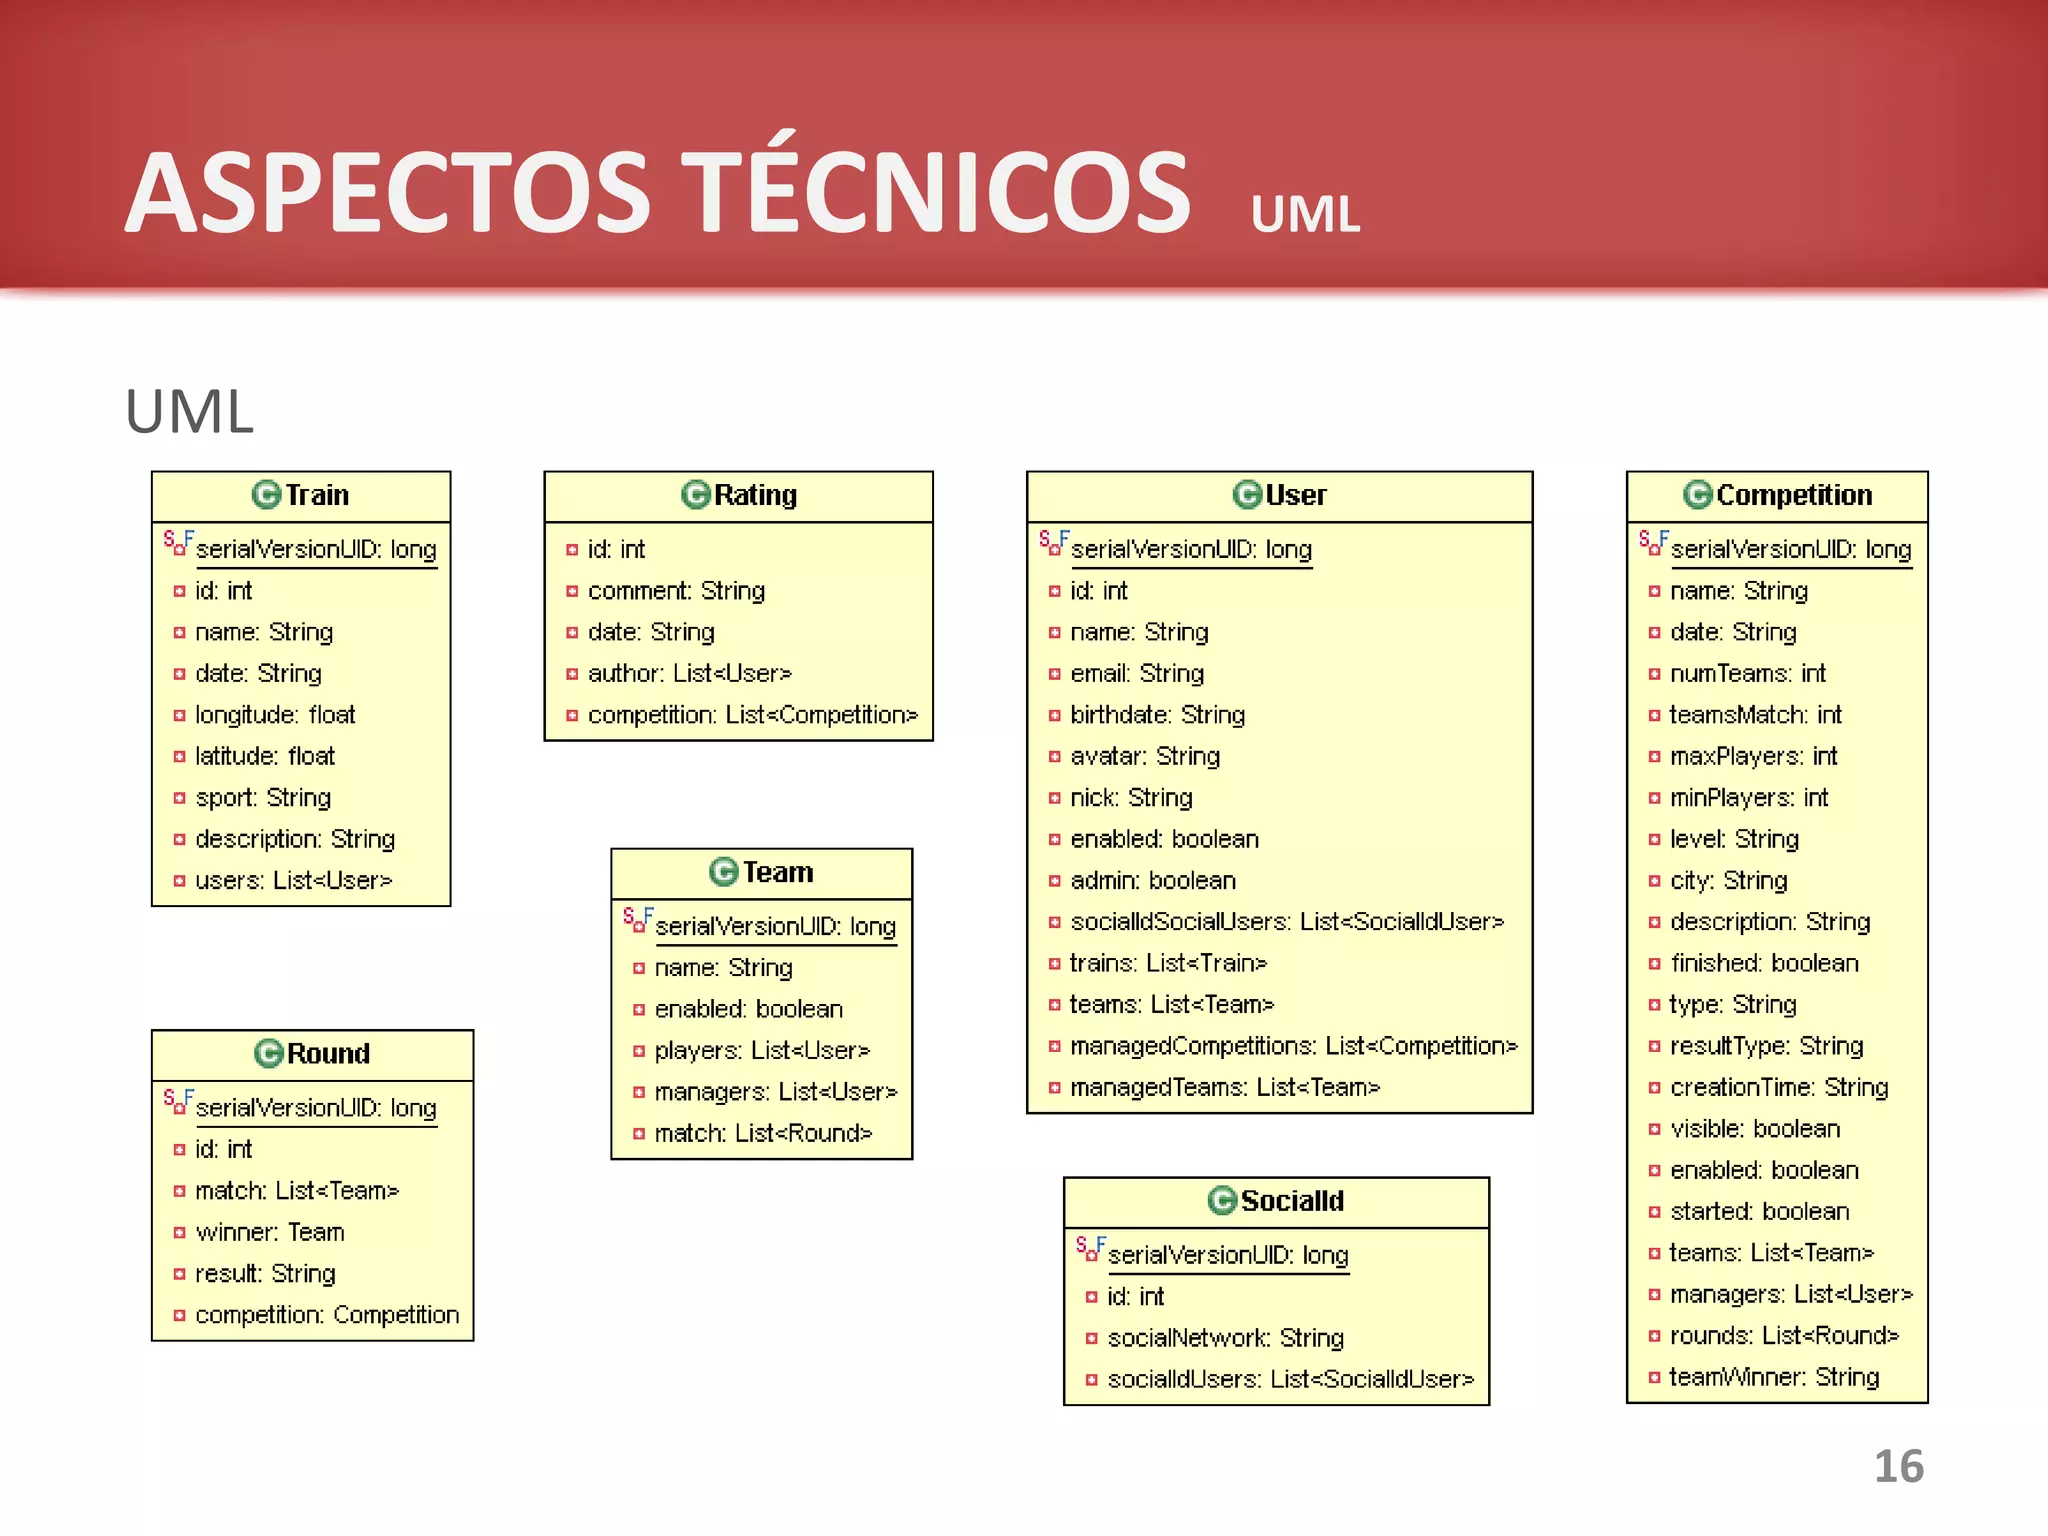This screenshot has height=1536, width=2048.
Task: Click resultType: String in Competition
Action: click(1767, 1046)
